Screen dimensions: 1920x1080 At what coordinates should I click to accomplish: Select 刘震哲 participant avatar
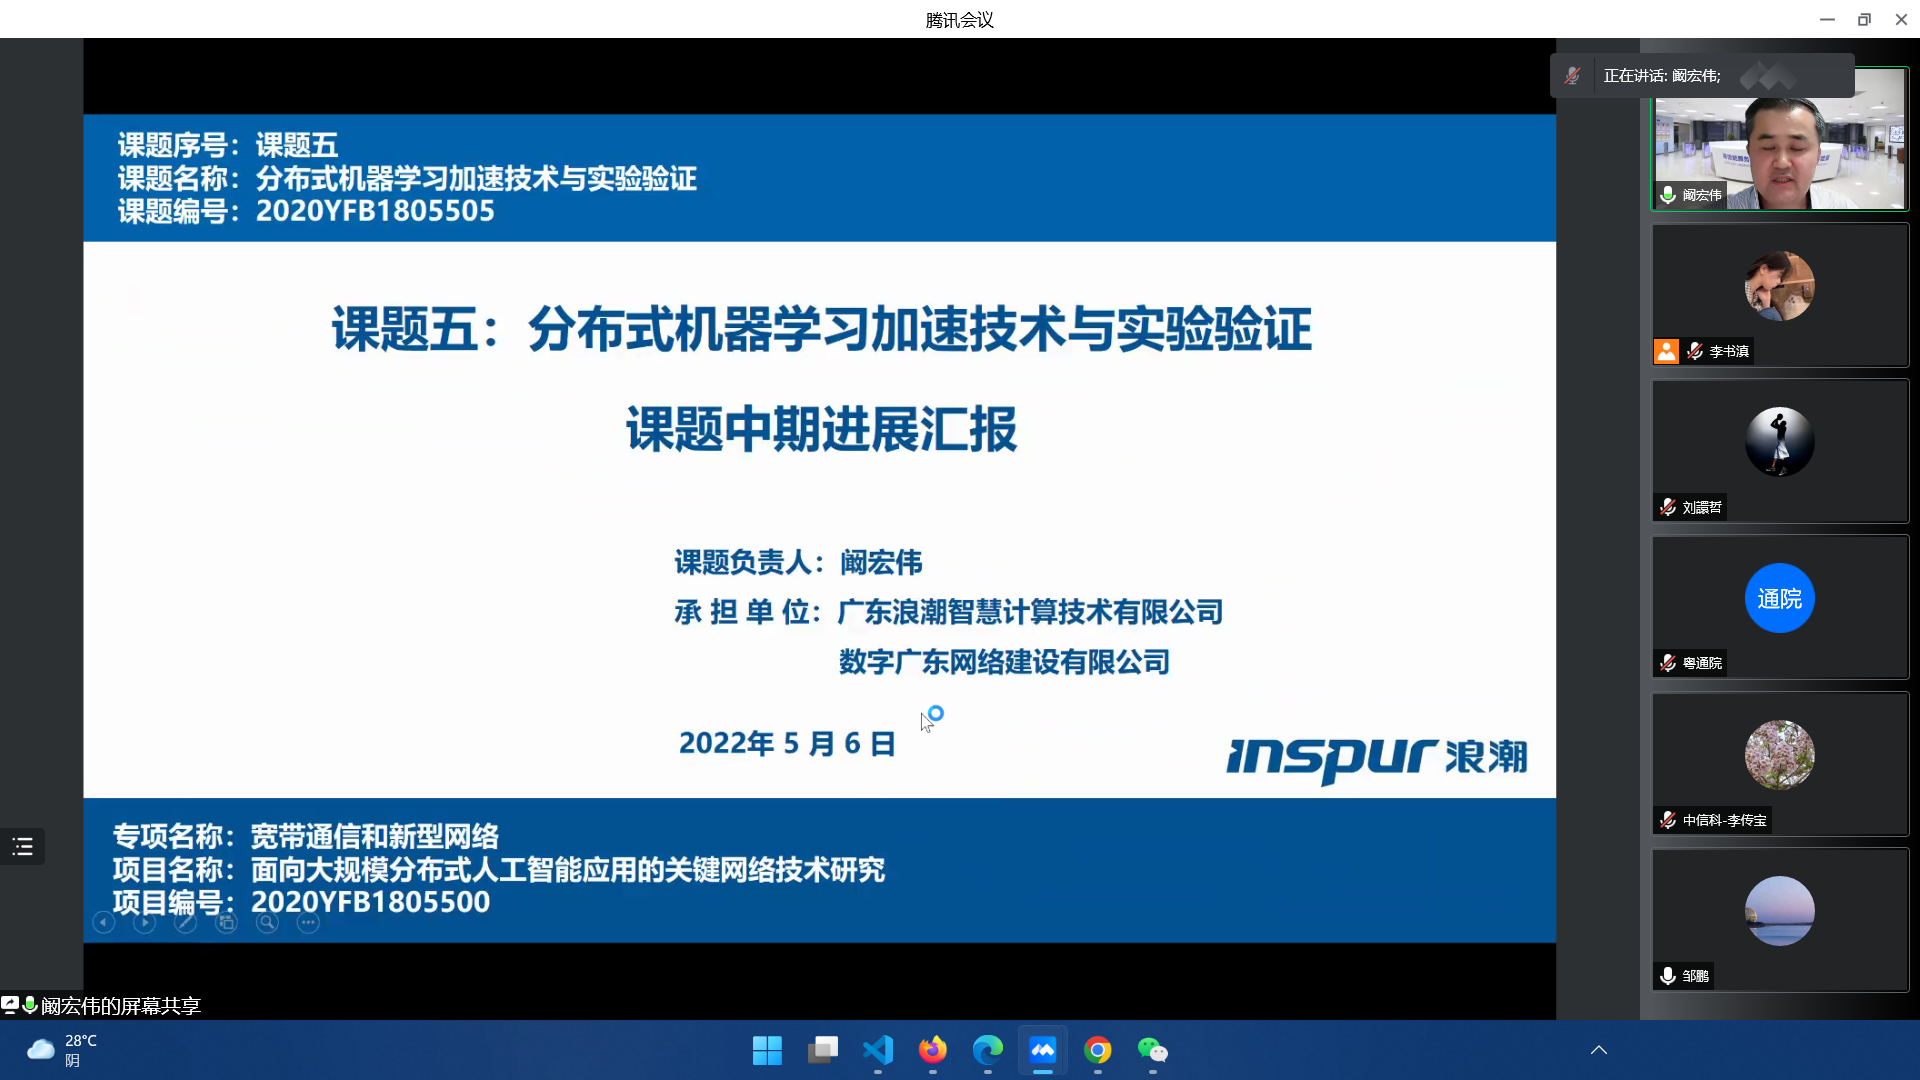pyautogui.click(x=1780, y=442)
